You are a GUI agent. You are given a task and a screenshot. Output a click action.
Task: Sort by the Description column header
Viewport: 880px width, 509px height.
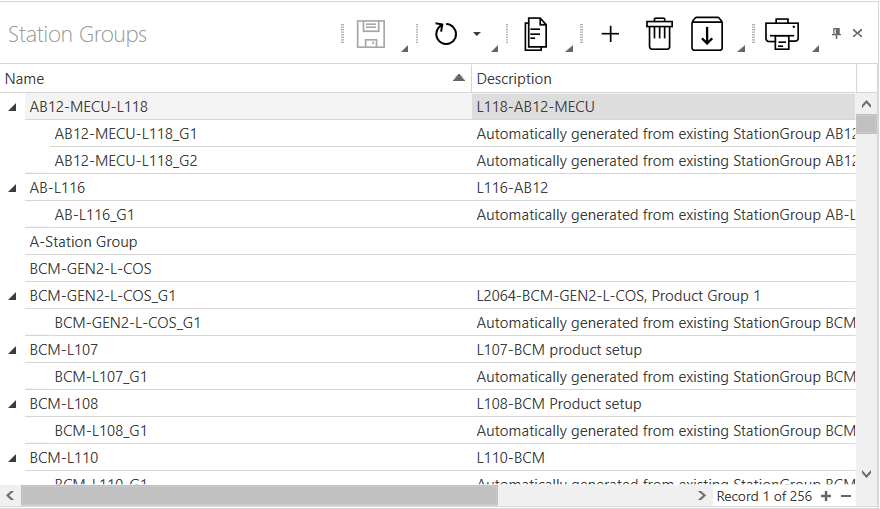(664, 79)
